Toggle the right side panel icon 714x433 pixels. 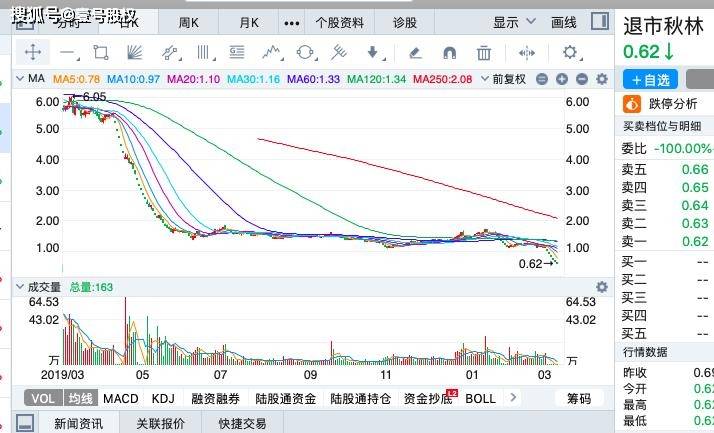point(600,21)
